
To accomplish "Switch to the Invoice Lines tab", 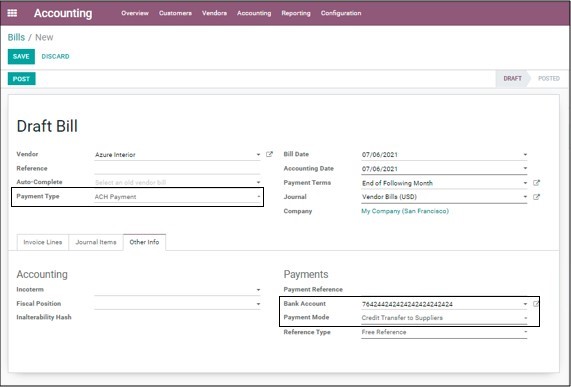I will coord(43,242).
